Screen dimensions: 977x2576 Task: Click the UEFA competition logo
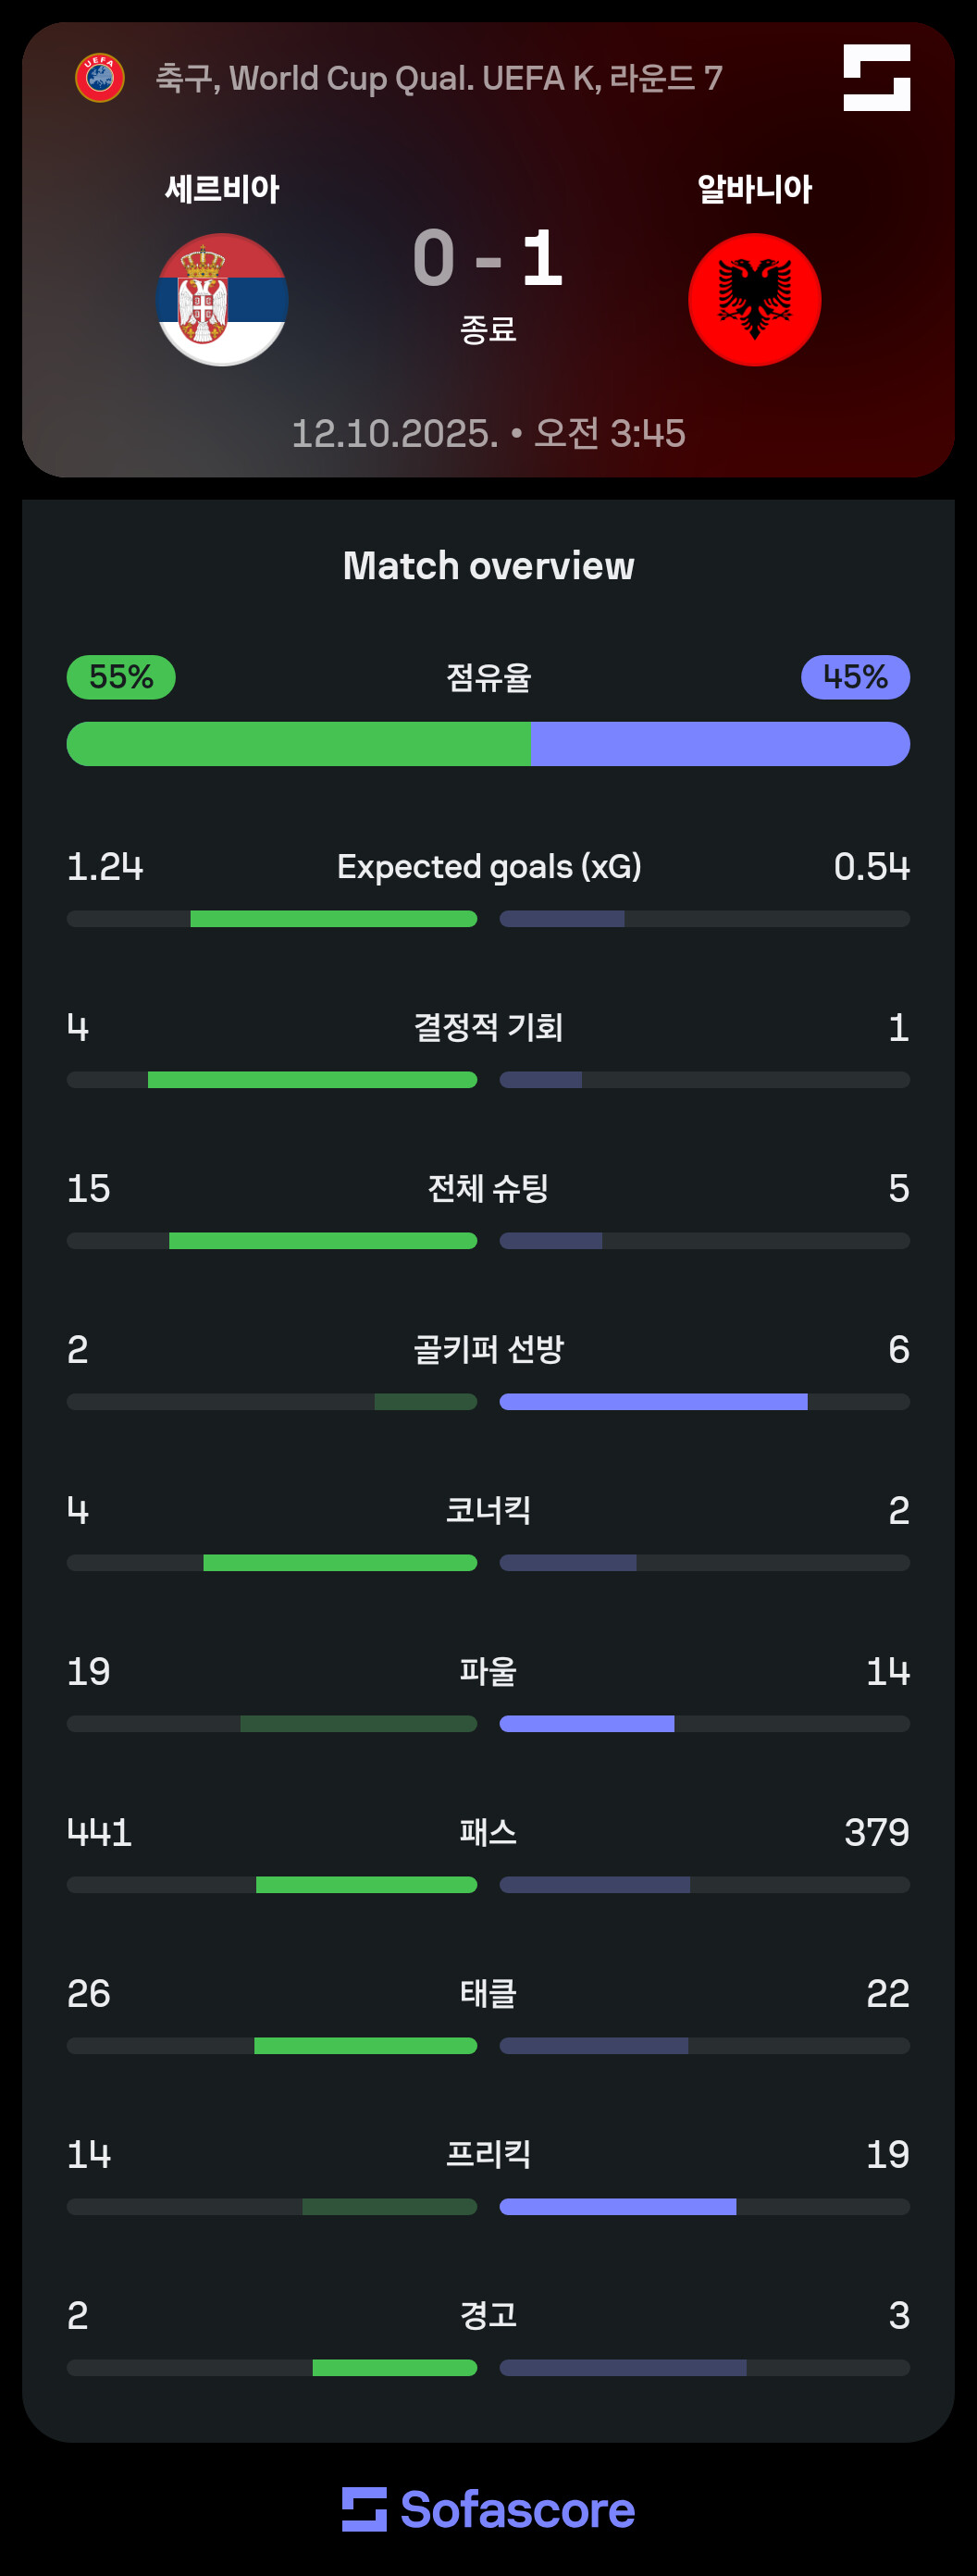pyautogui.click(x=100, y=78)
